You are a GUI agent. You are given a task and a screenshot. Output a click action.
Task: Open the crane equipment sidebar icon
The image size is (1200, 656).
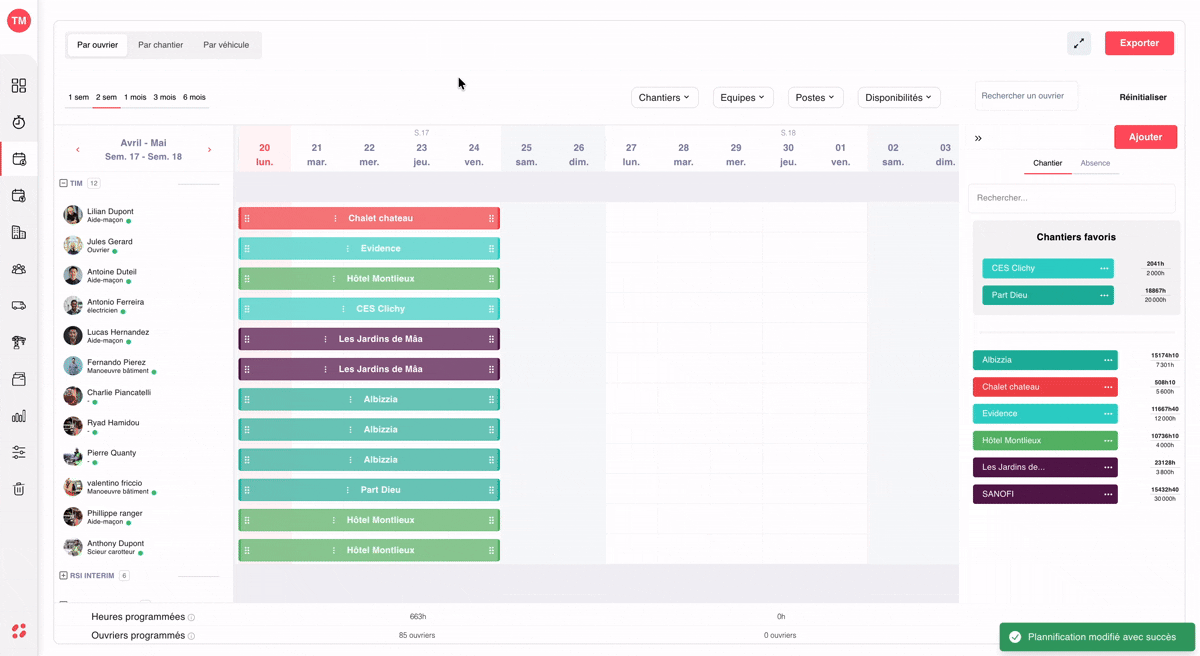tap(19, 342)
